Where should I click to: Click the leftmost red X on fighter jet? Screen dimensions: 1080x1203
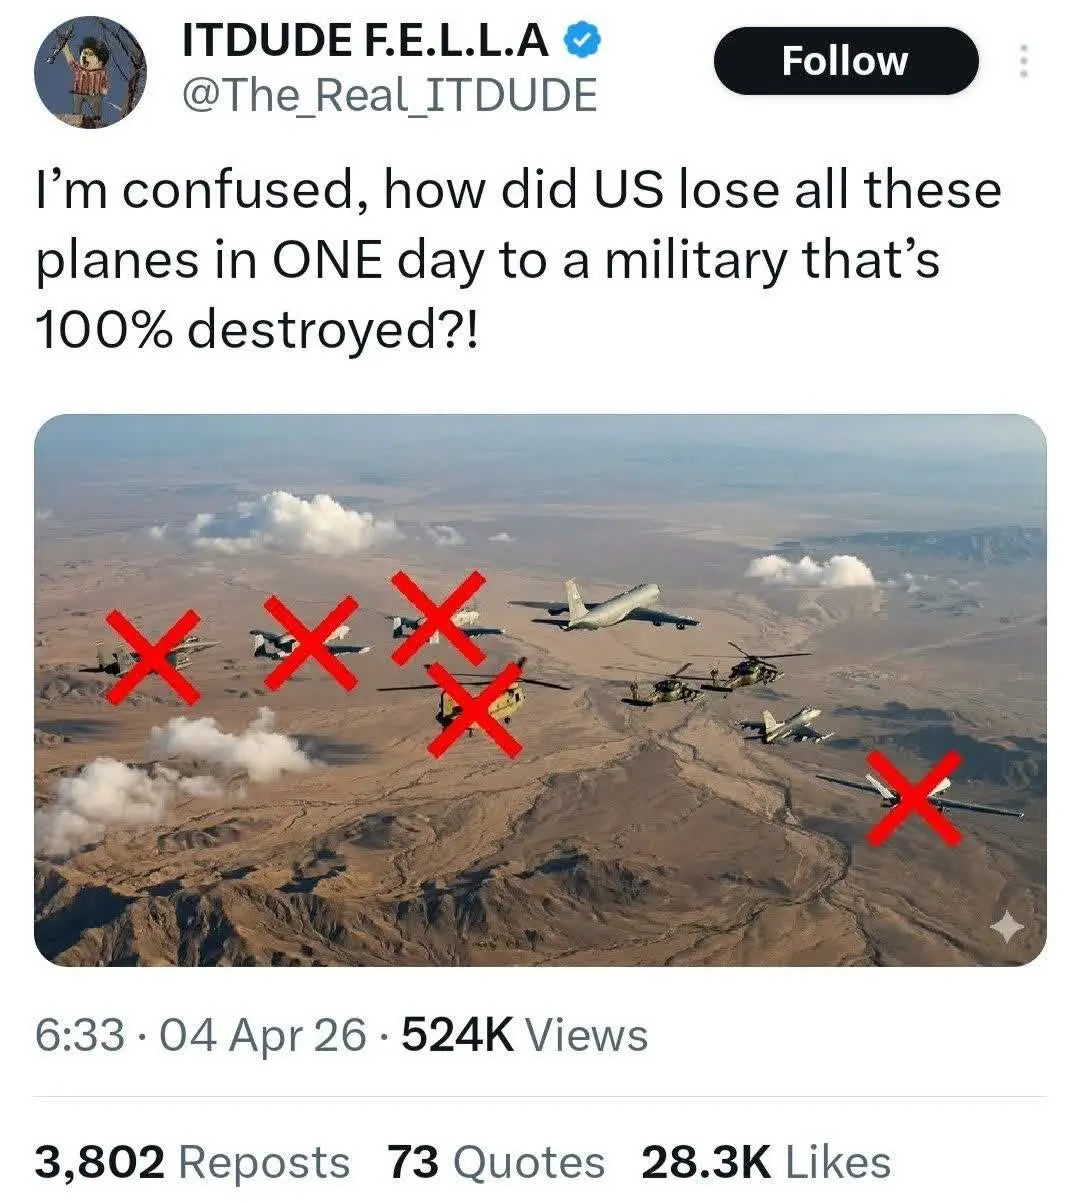[152, 656]
